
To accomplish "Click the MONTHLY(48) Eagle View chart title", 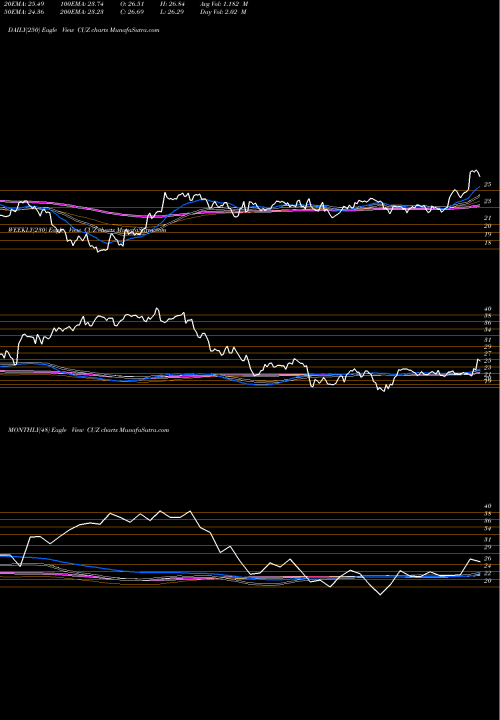I will [89, 430].
